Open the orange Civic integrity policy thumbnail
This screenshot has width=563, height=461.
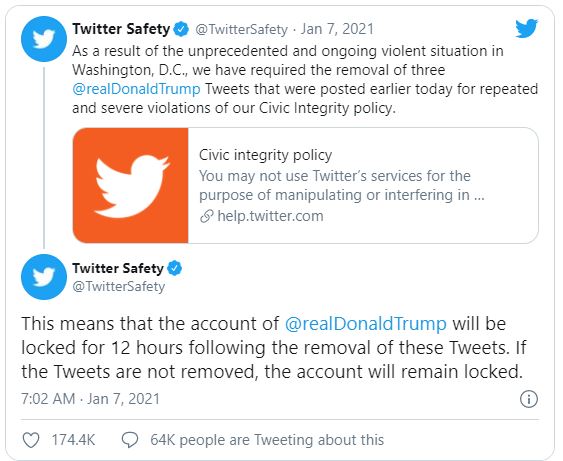tap(130, 185)
